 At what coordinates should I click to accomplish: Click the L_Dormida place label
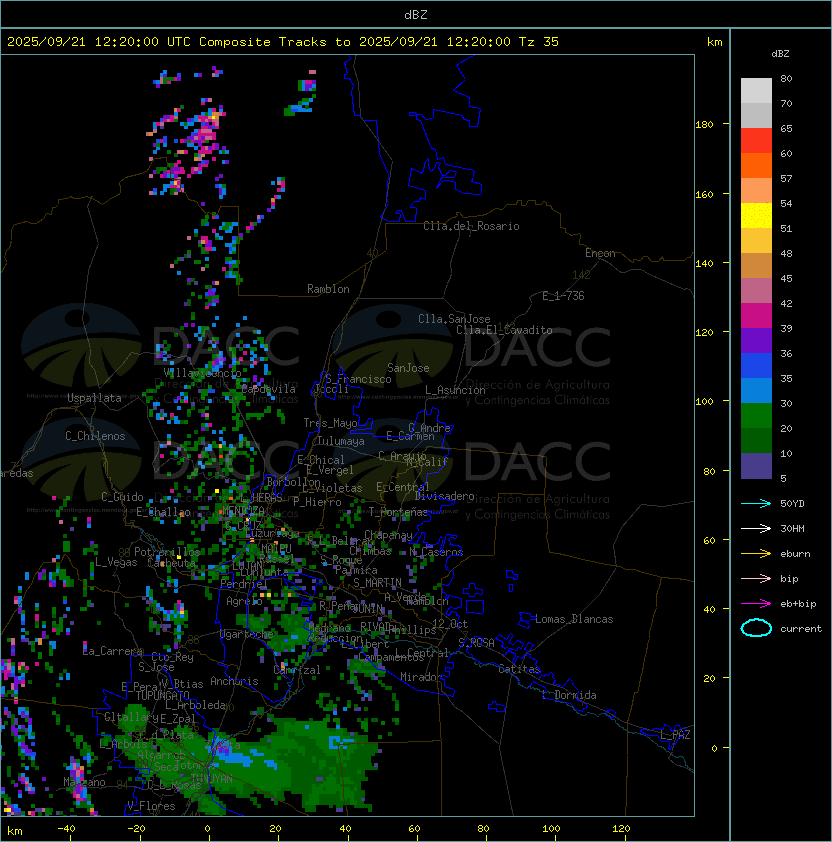pyautogui.click(x=569, y=695)
